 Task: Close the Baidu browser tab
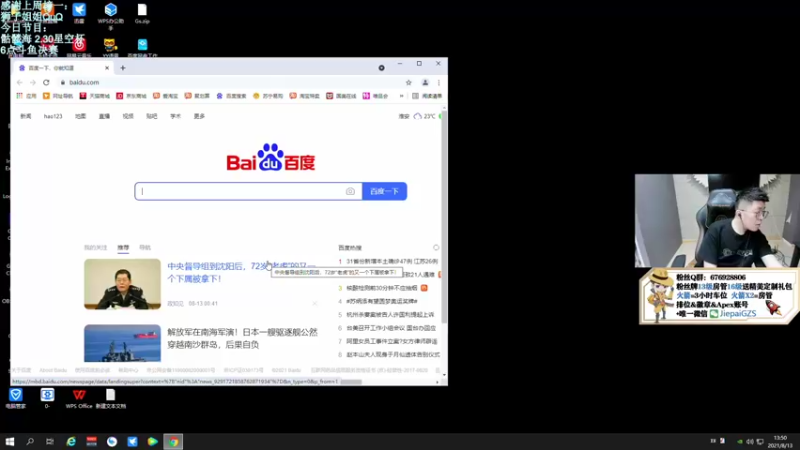107,68
